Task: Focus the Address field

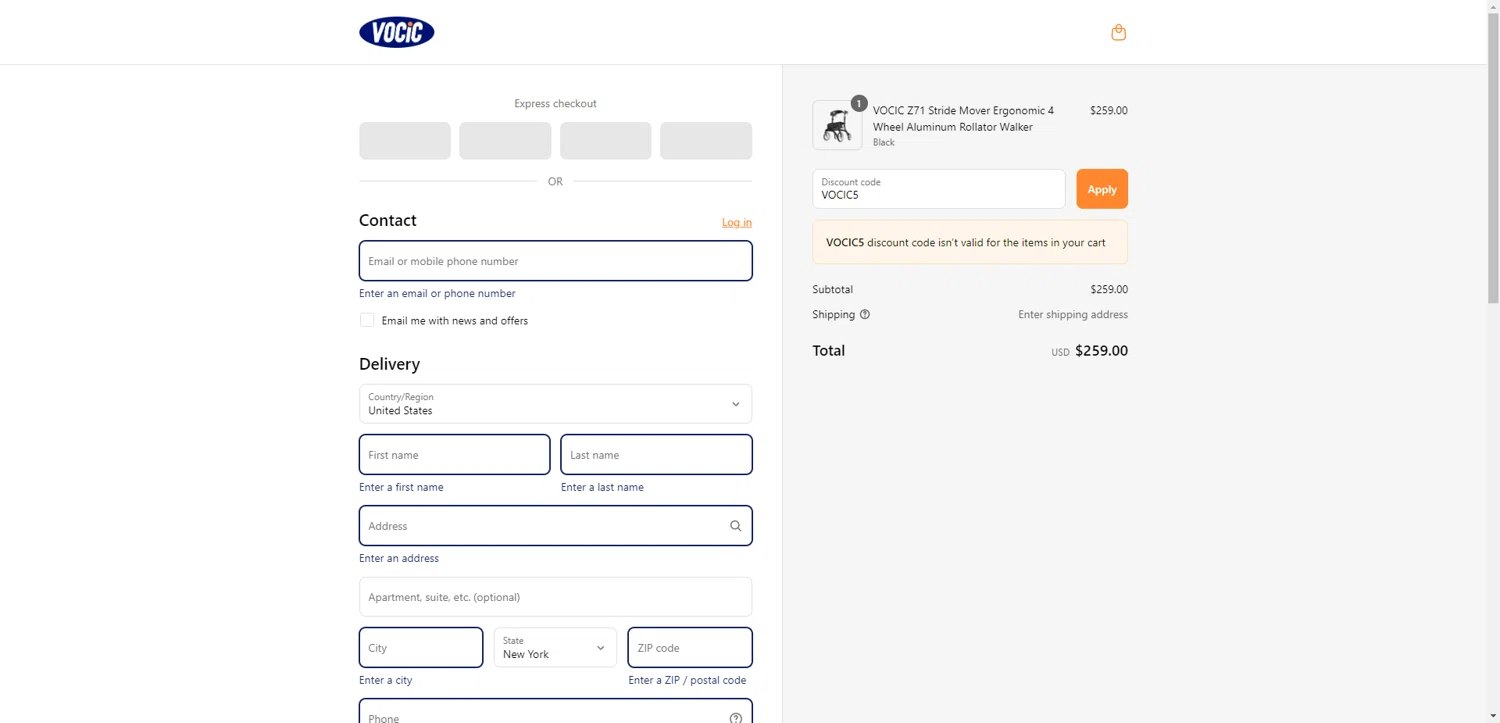Action: [555, 526]
